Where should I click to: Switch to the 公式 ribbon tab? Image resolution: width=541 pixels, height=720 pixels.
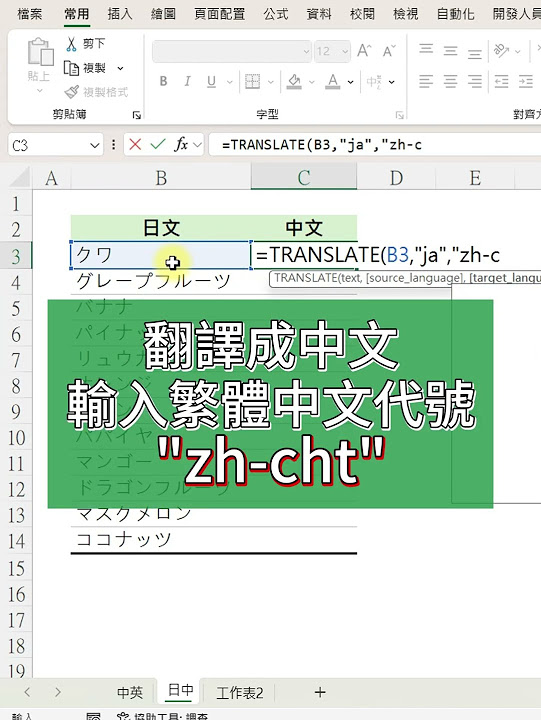pos(276,14)
